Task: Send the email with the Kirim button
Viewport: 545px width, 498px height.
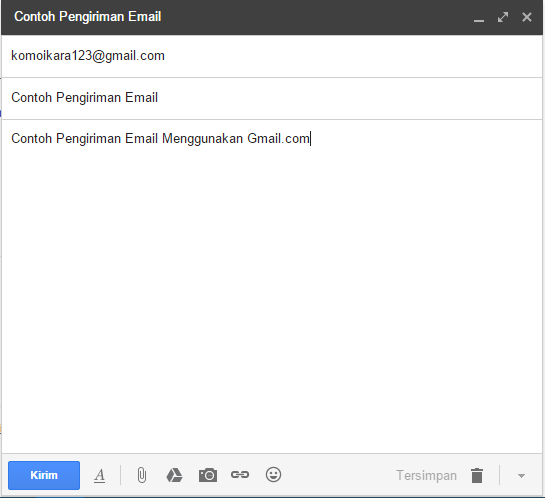Action: click(x=44, y=475)
